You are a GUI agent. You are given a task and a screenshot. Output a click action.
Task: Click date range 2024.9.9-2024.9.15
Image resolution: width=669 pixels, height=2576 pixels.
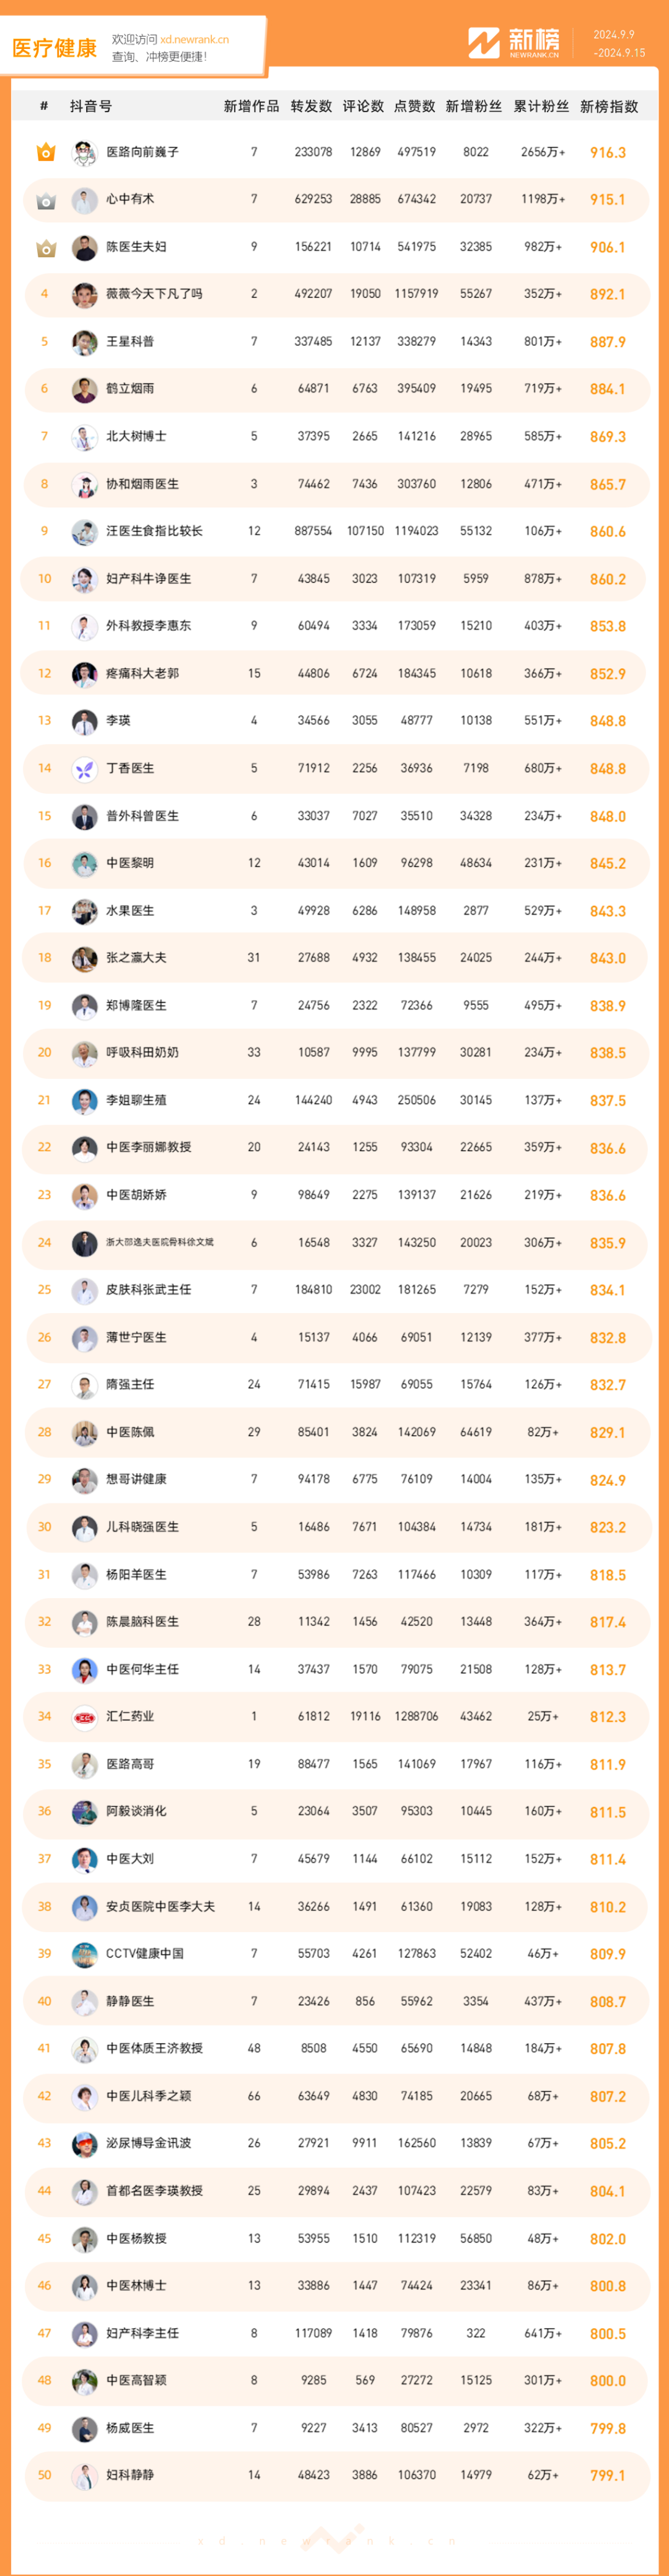[619, 43]
